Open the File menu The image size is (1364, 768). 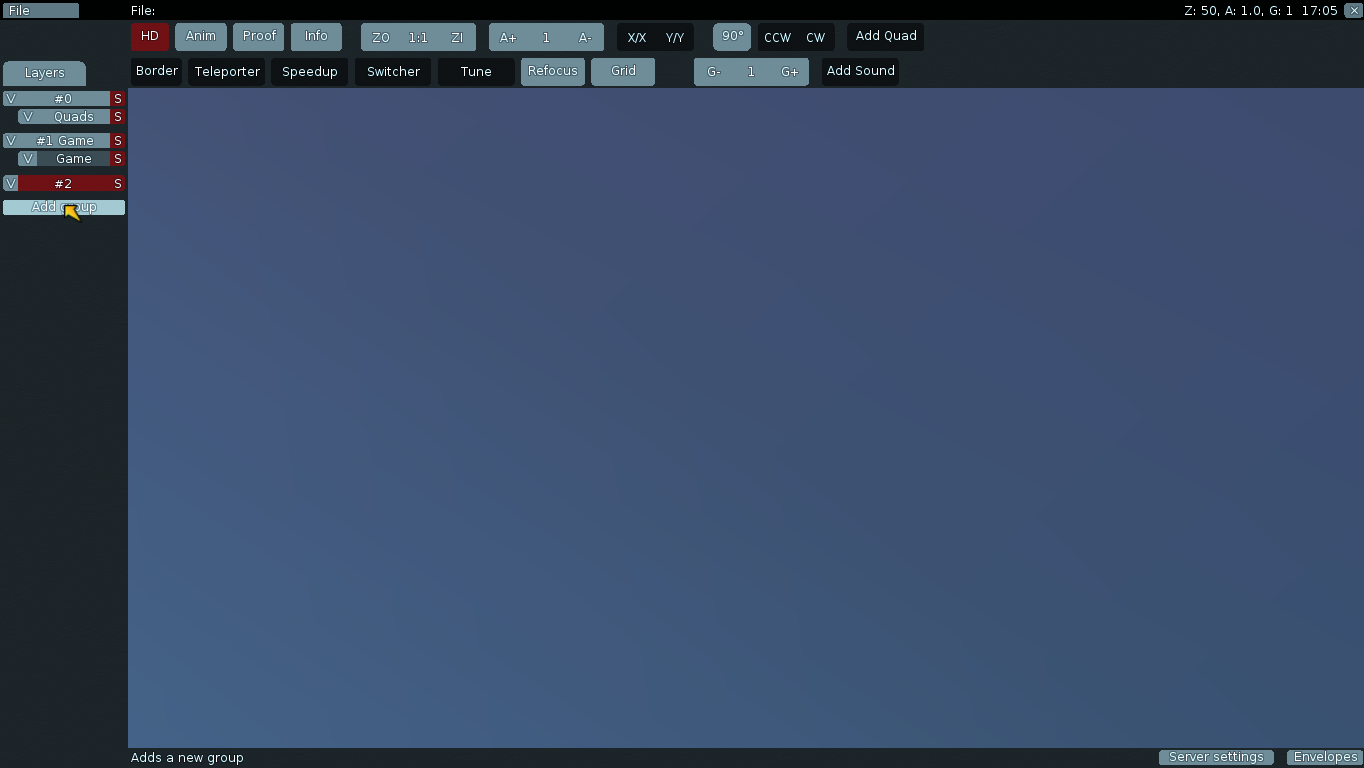pyautogui.click(x=40, y=11)
